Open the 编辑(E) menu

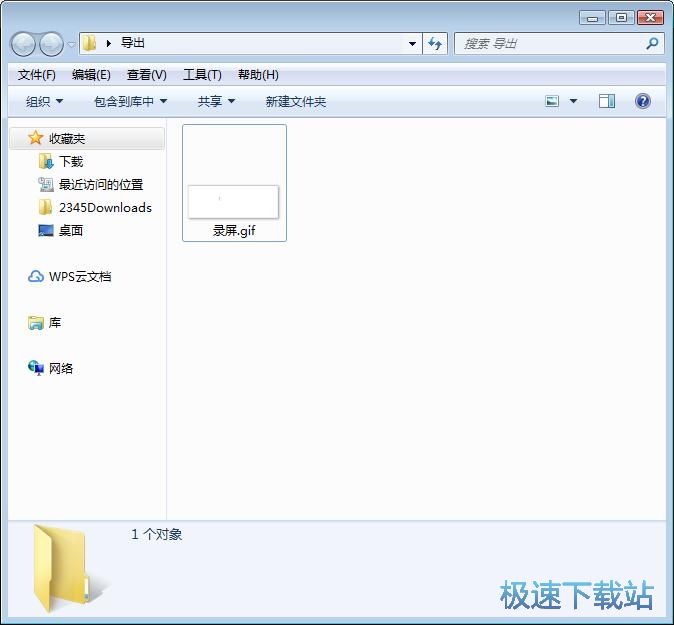(91, 75)
